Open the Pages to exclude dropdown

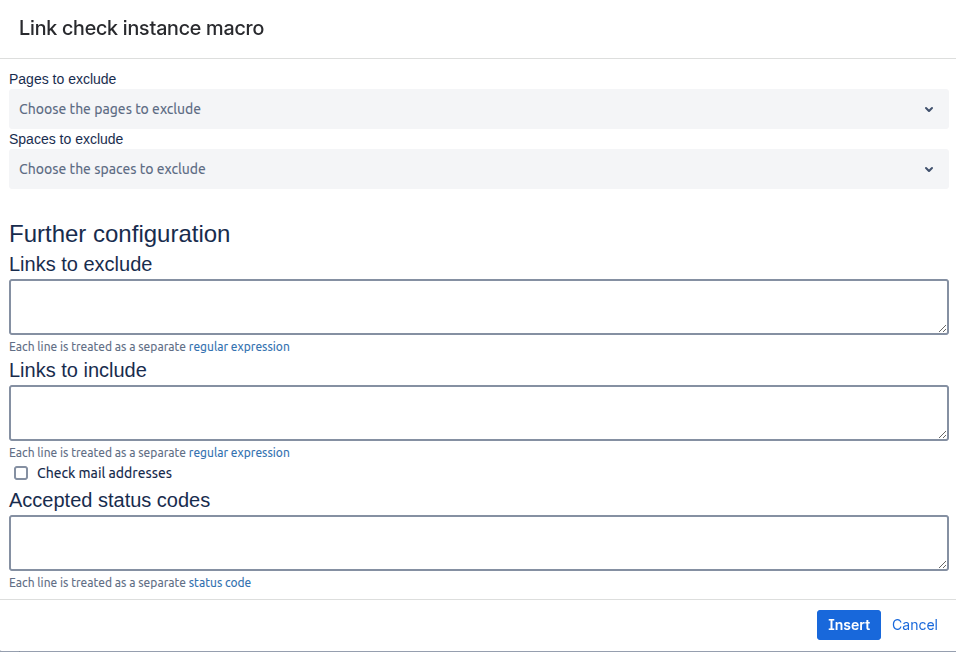tap(470, 109)
